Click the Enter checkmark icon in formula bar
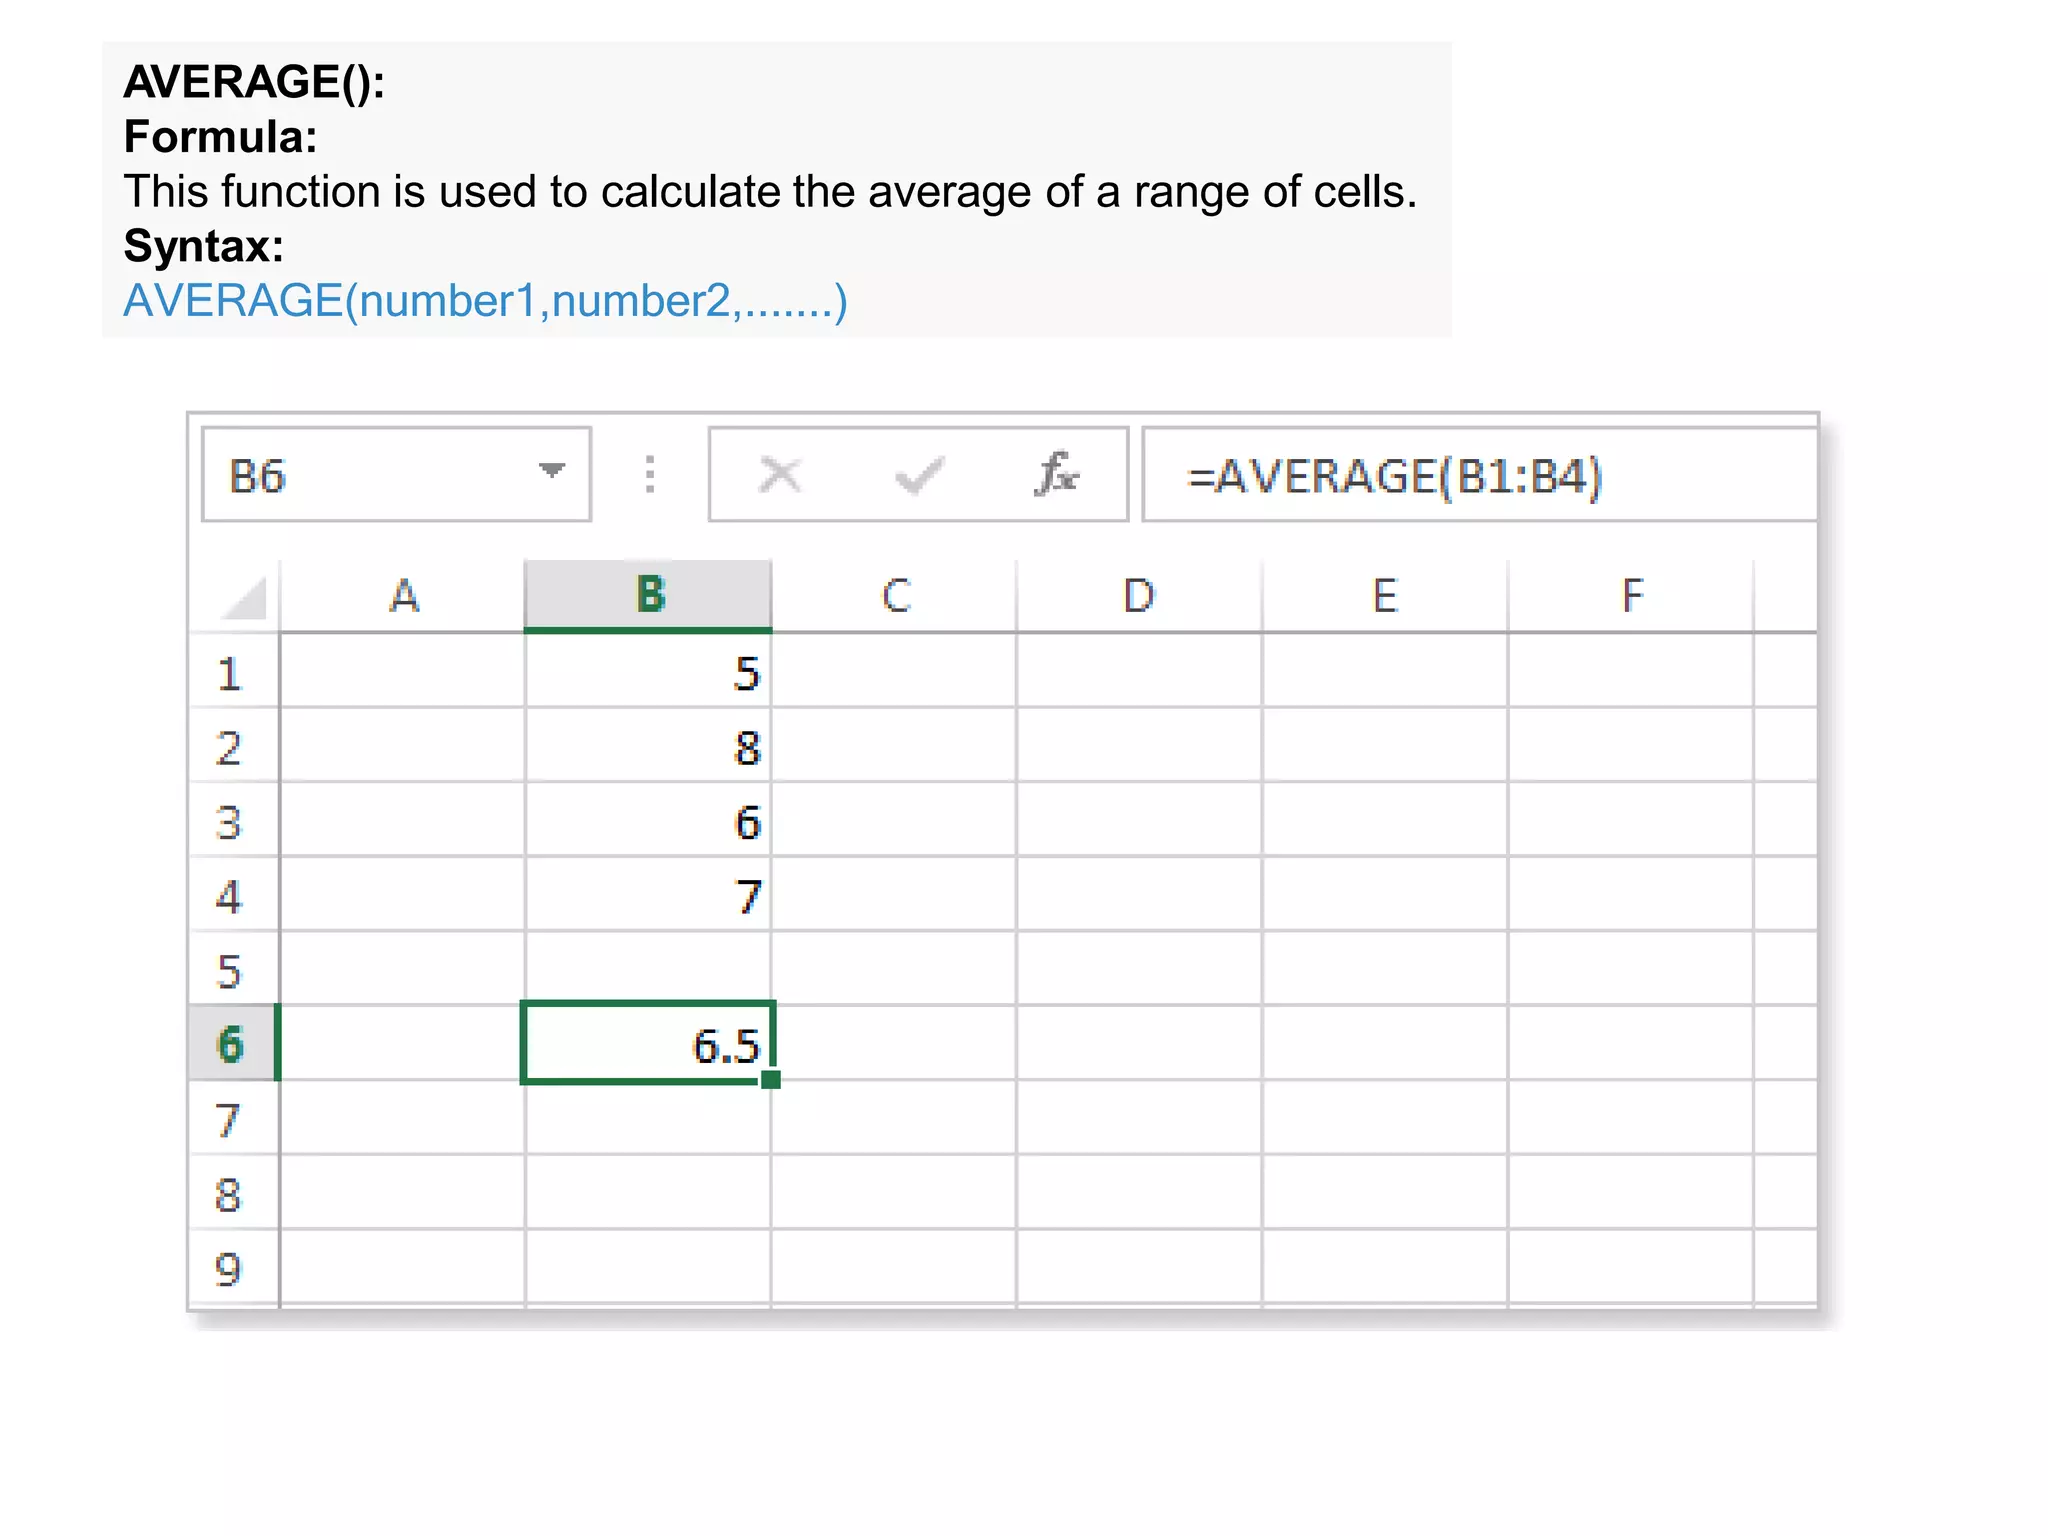 pyautogui.click(x=919, y=476)
